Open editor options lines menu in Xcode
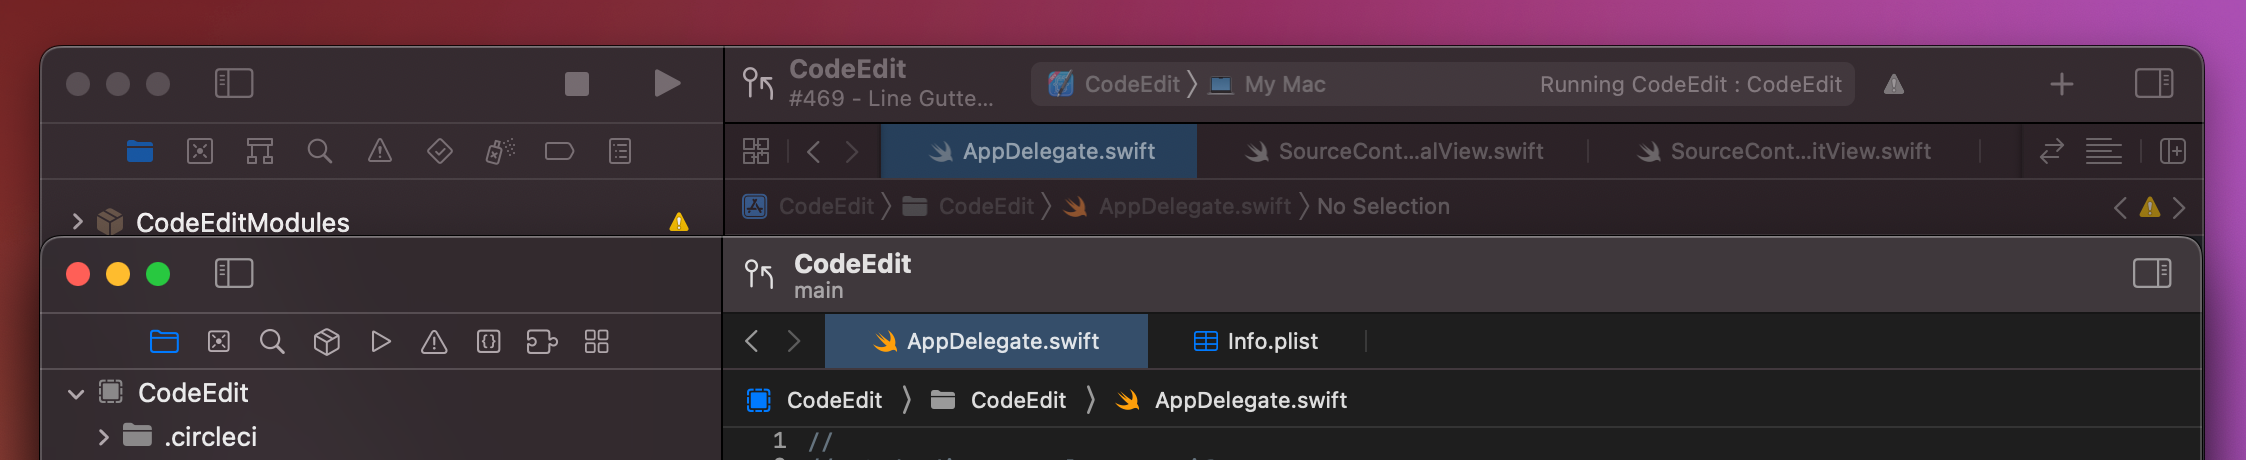 [x=2104, y=151]
